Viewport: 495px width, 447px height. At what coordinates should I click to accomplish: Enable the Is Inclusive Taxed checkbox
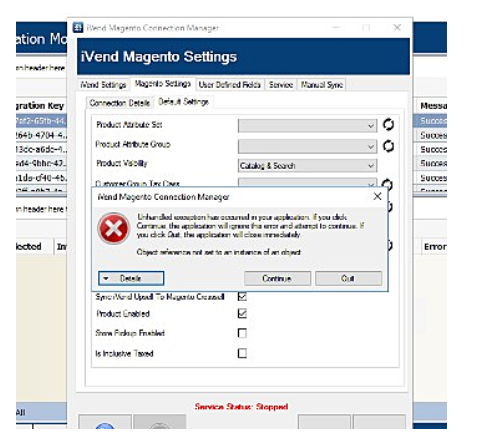(242, 353)
